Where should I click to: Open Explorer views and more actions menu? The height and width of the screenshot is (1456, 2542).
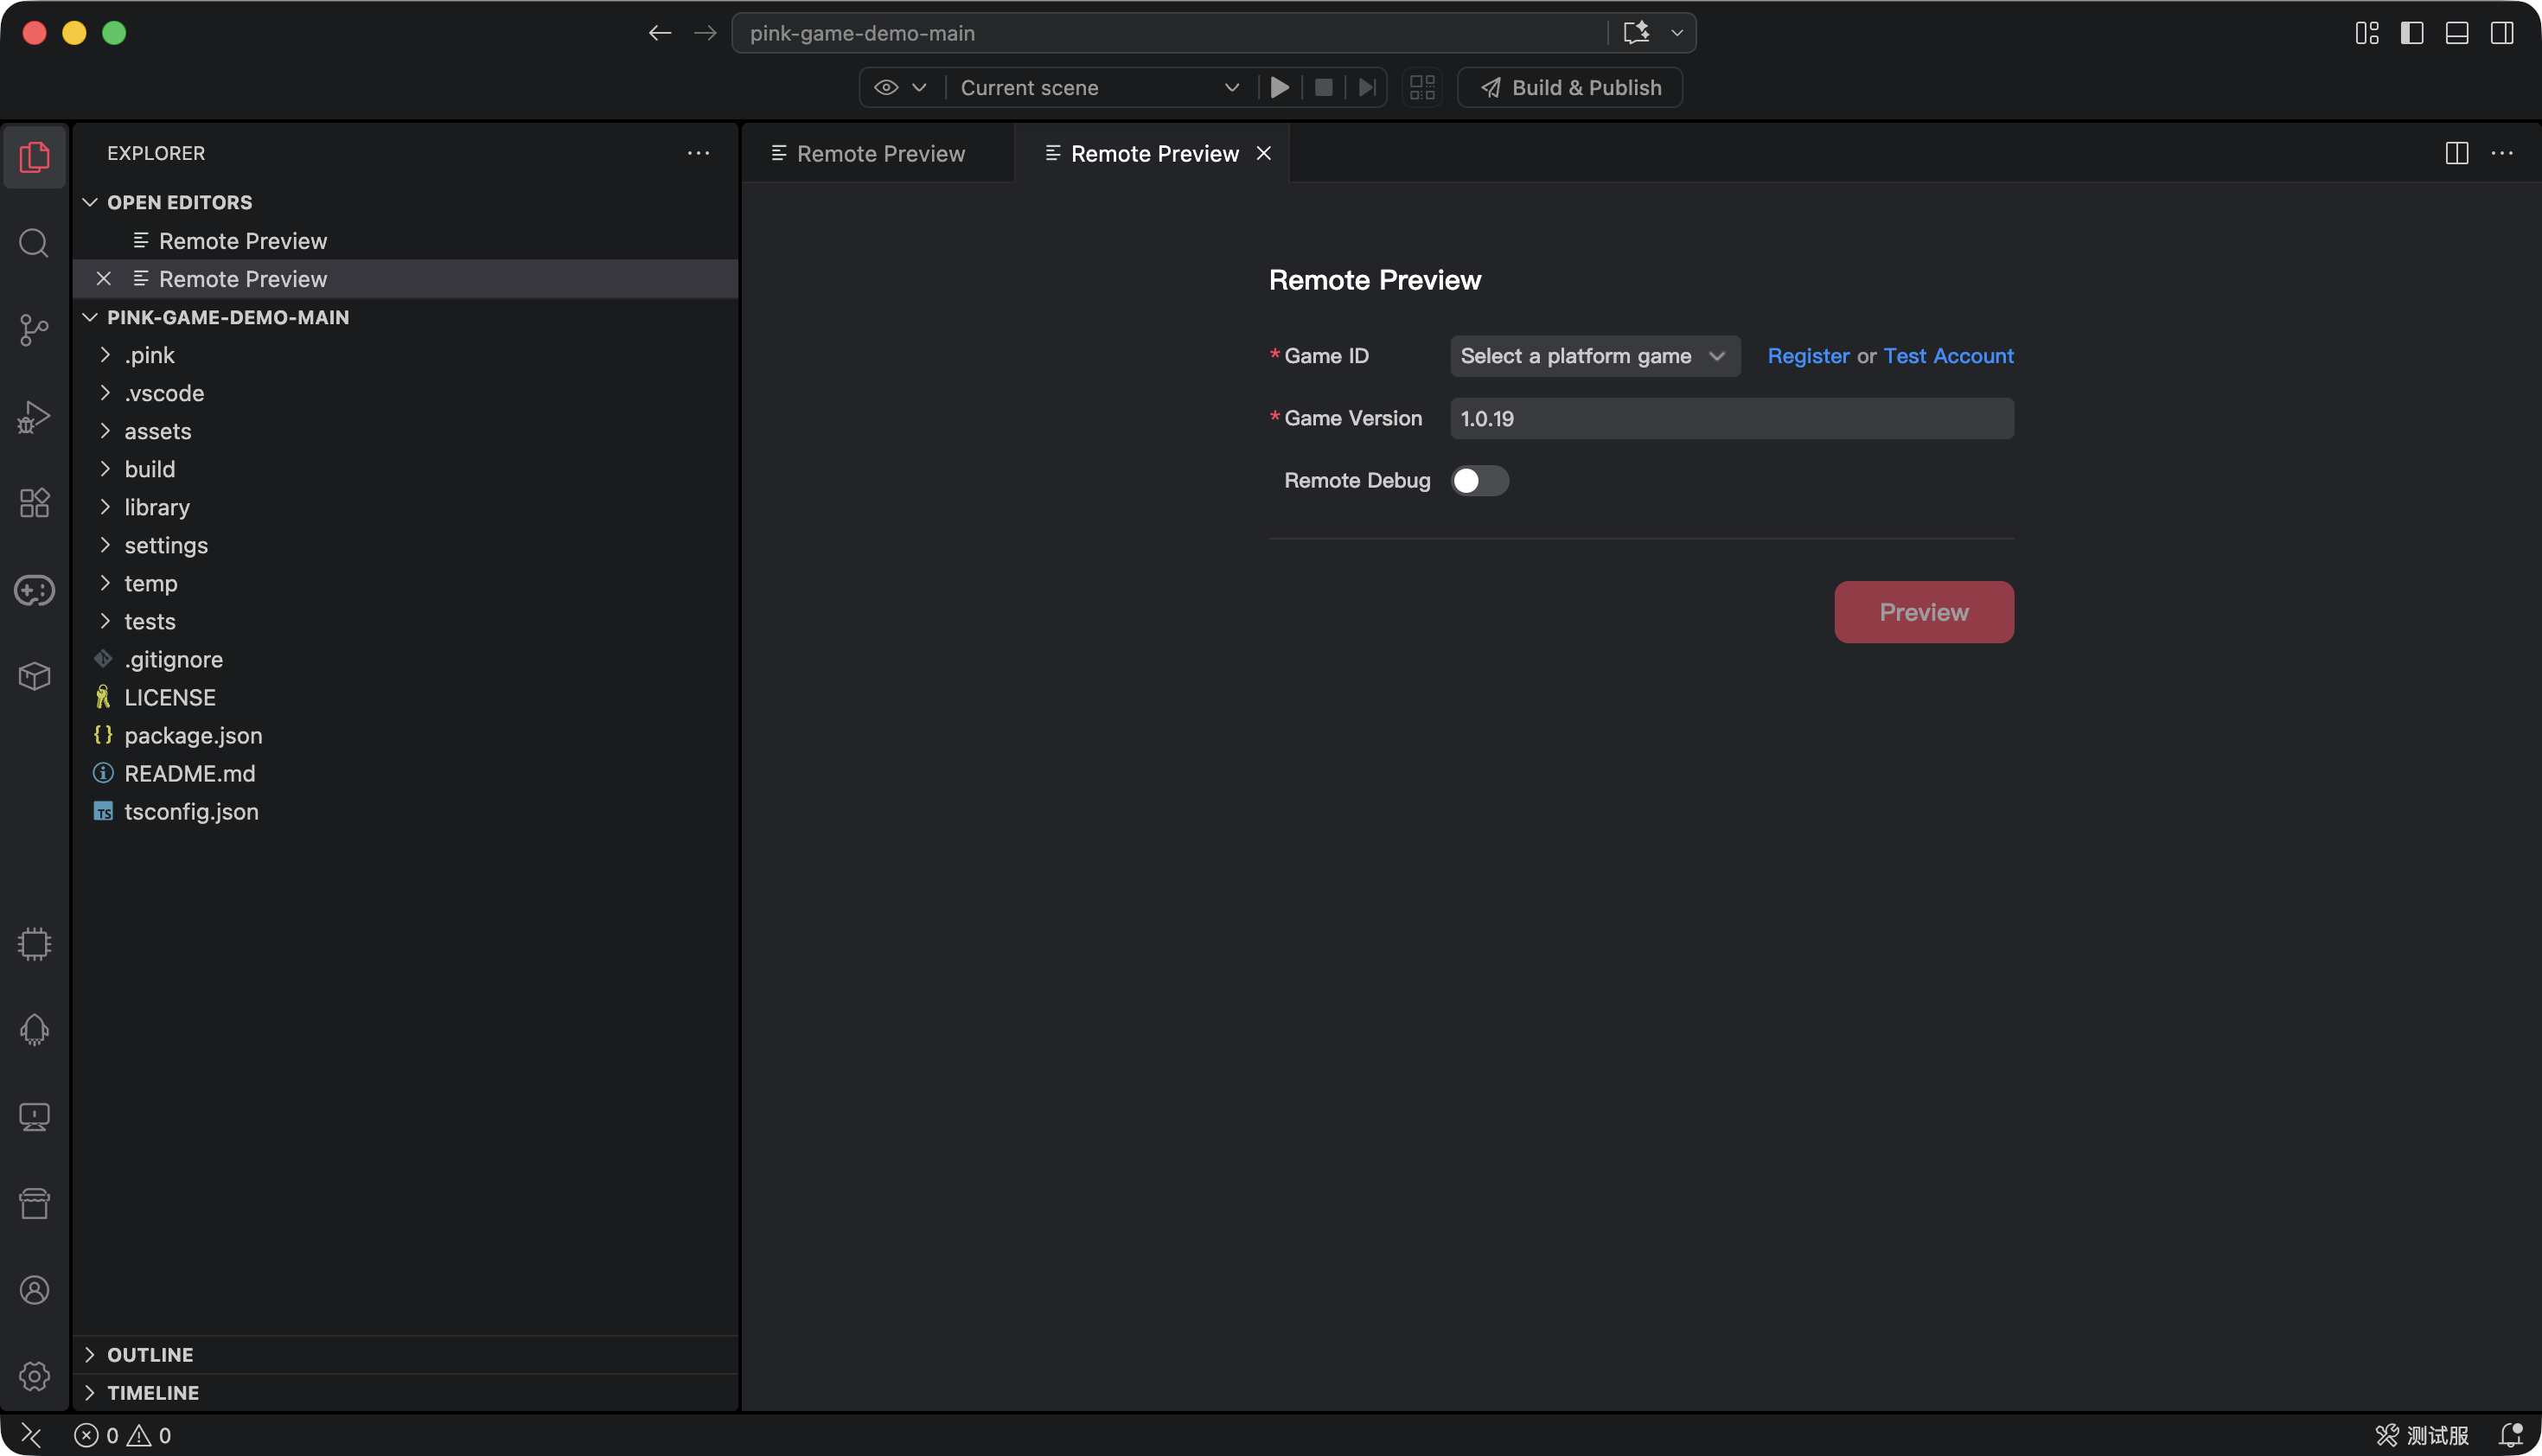698,153
